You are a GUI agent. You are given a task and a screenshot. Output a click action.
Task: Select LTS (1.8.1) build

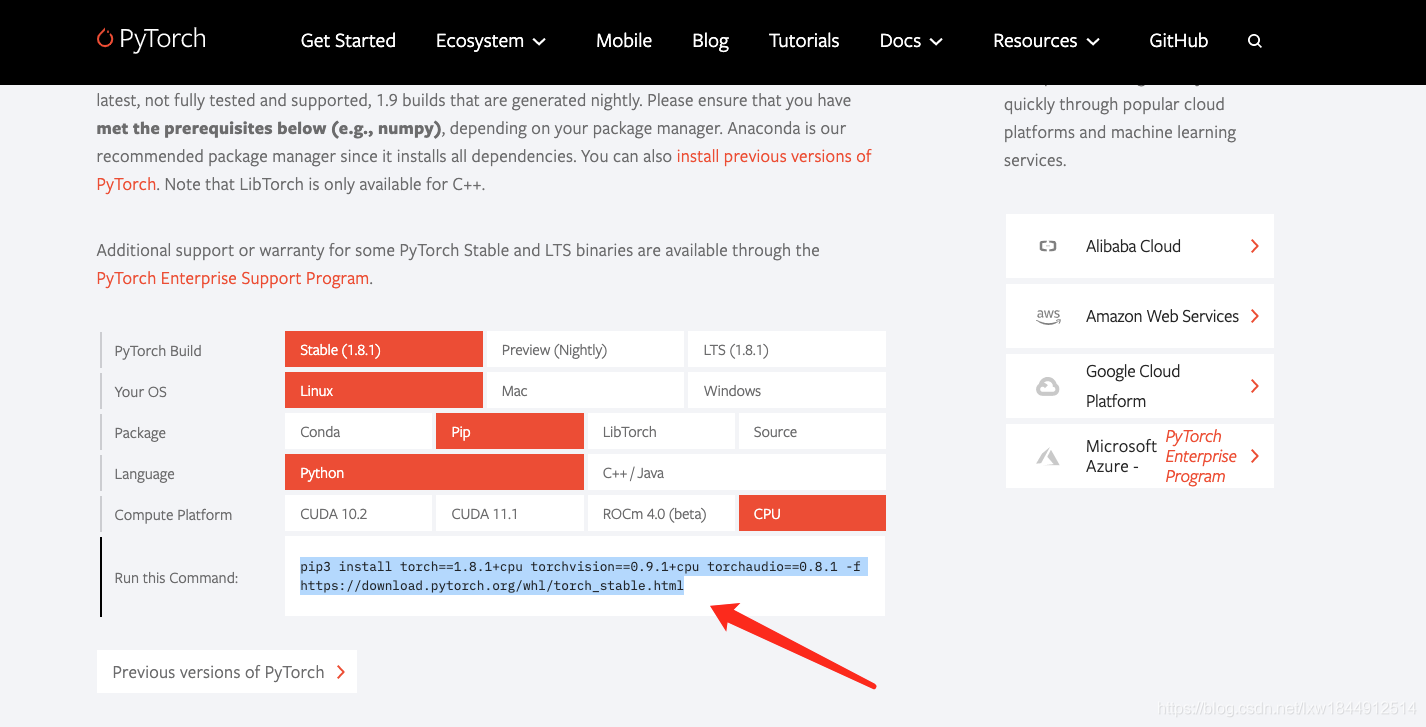click(787, 350)
